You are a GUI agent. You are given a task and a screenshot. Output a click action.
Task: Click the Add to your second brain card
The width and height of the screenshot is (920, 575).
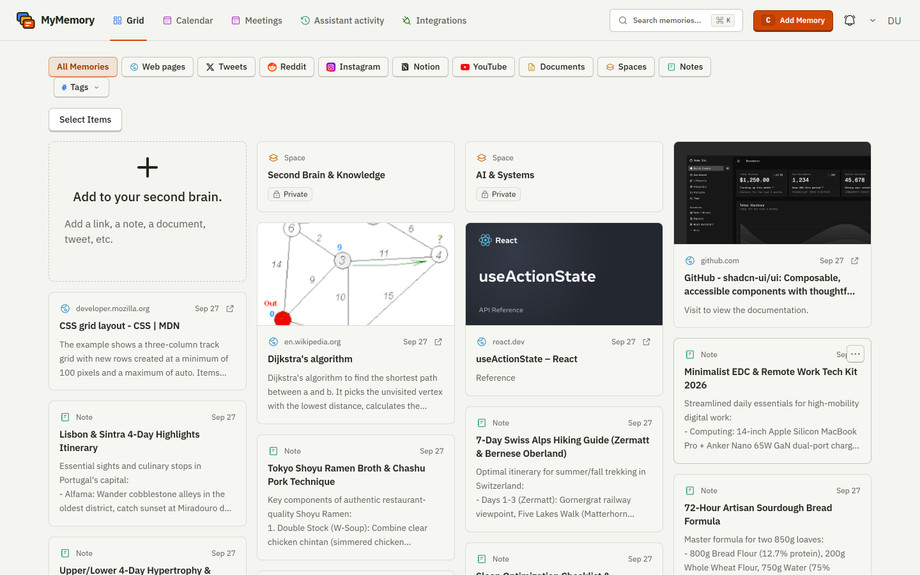[147, 211]
